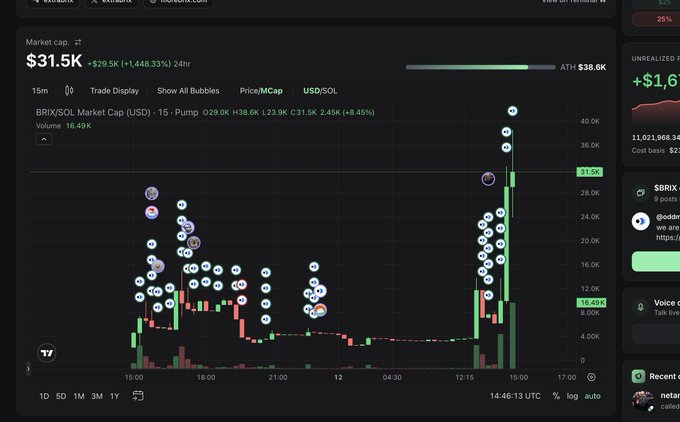The image size is (680, 422).
Task: Click the 25% red button
Action: 656,19
